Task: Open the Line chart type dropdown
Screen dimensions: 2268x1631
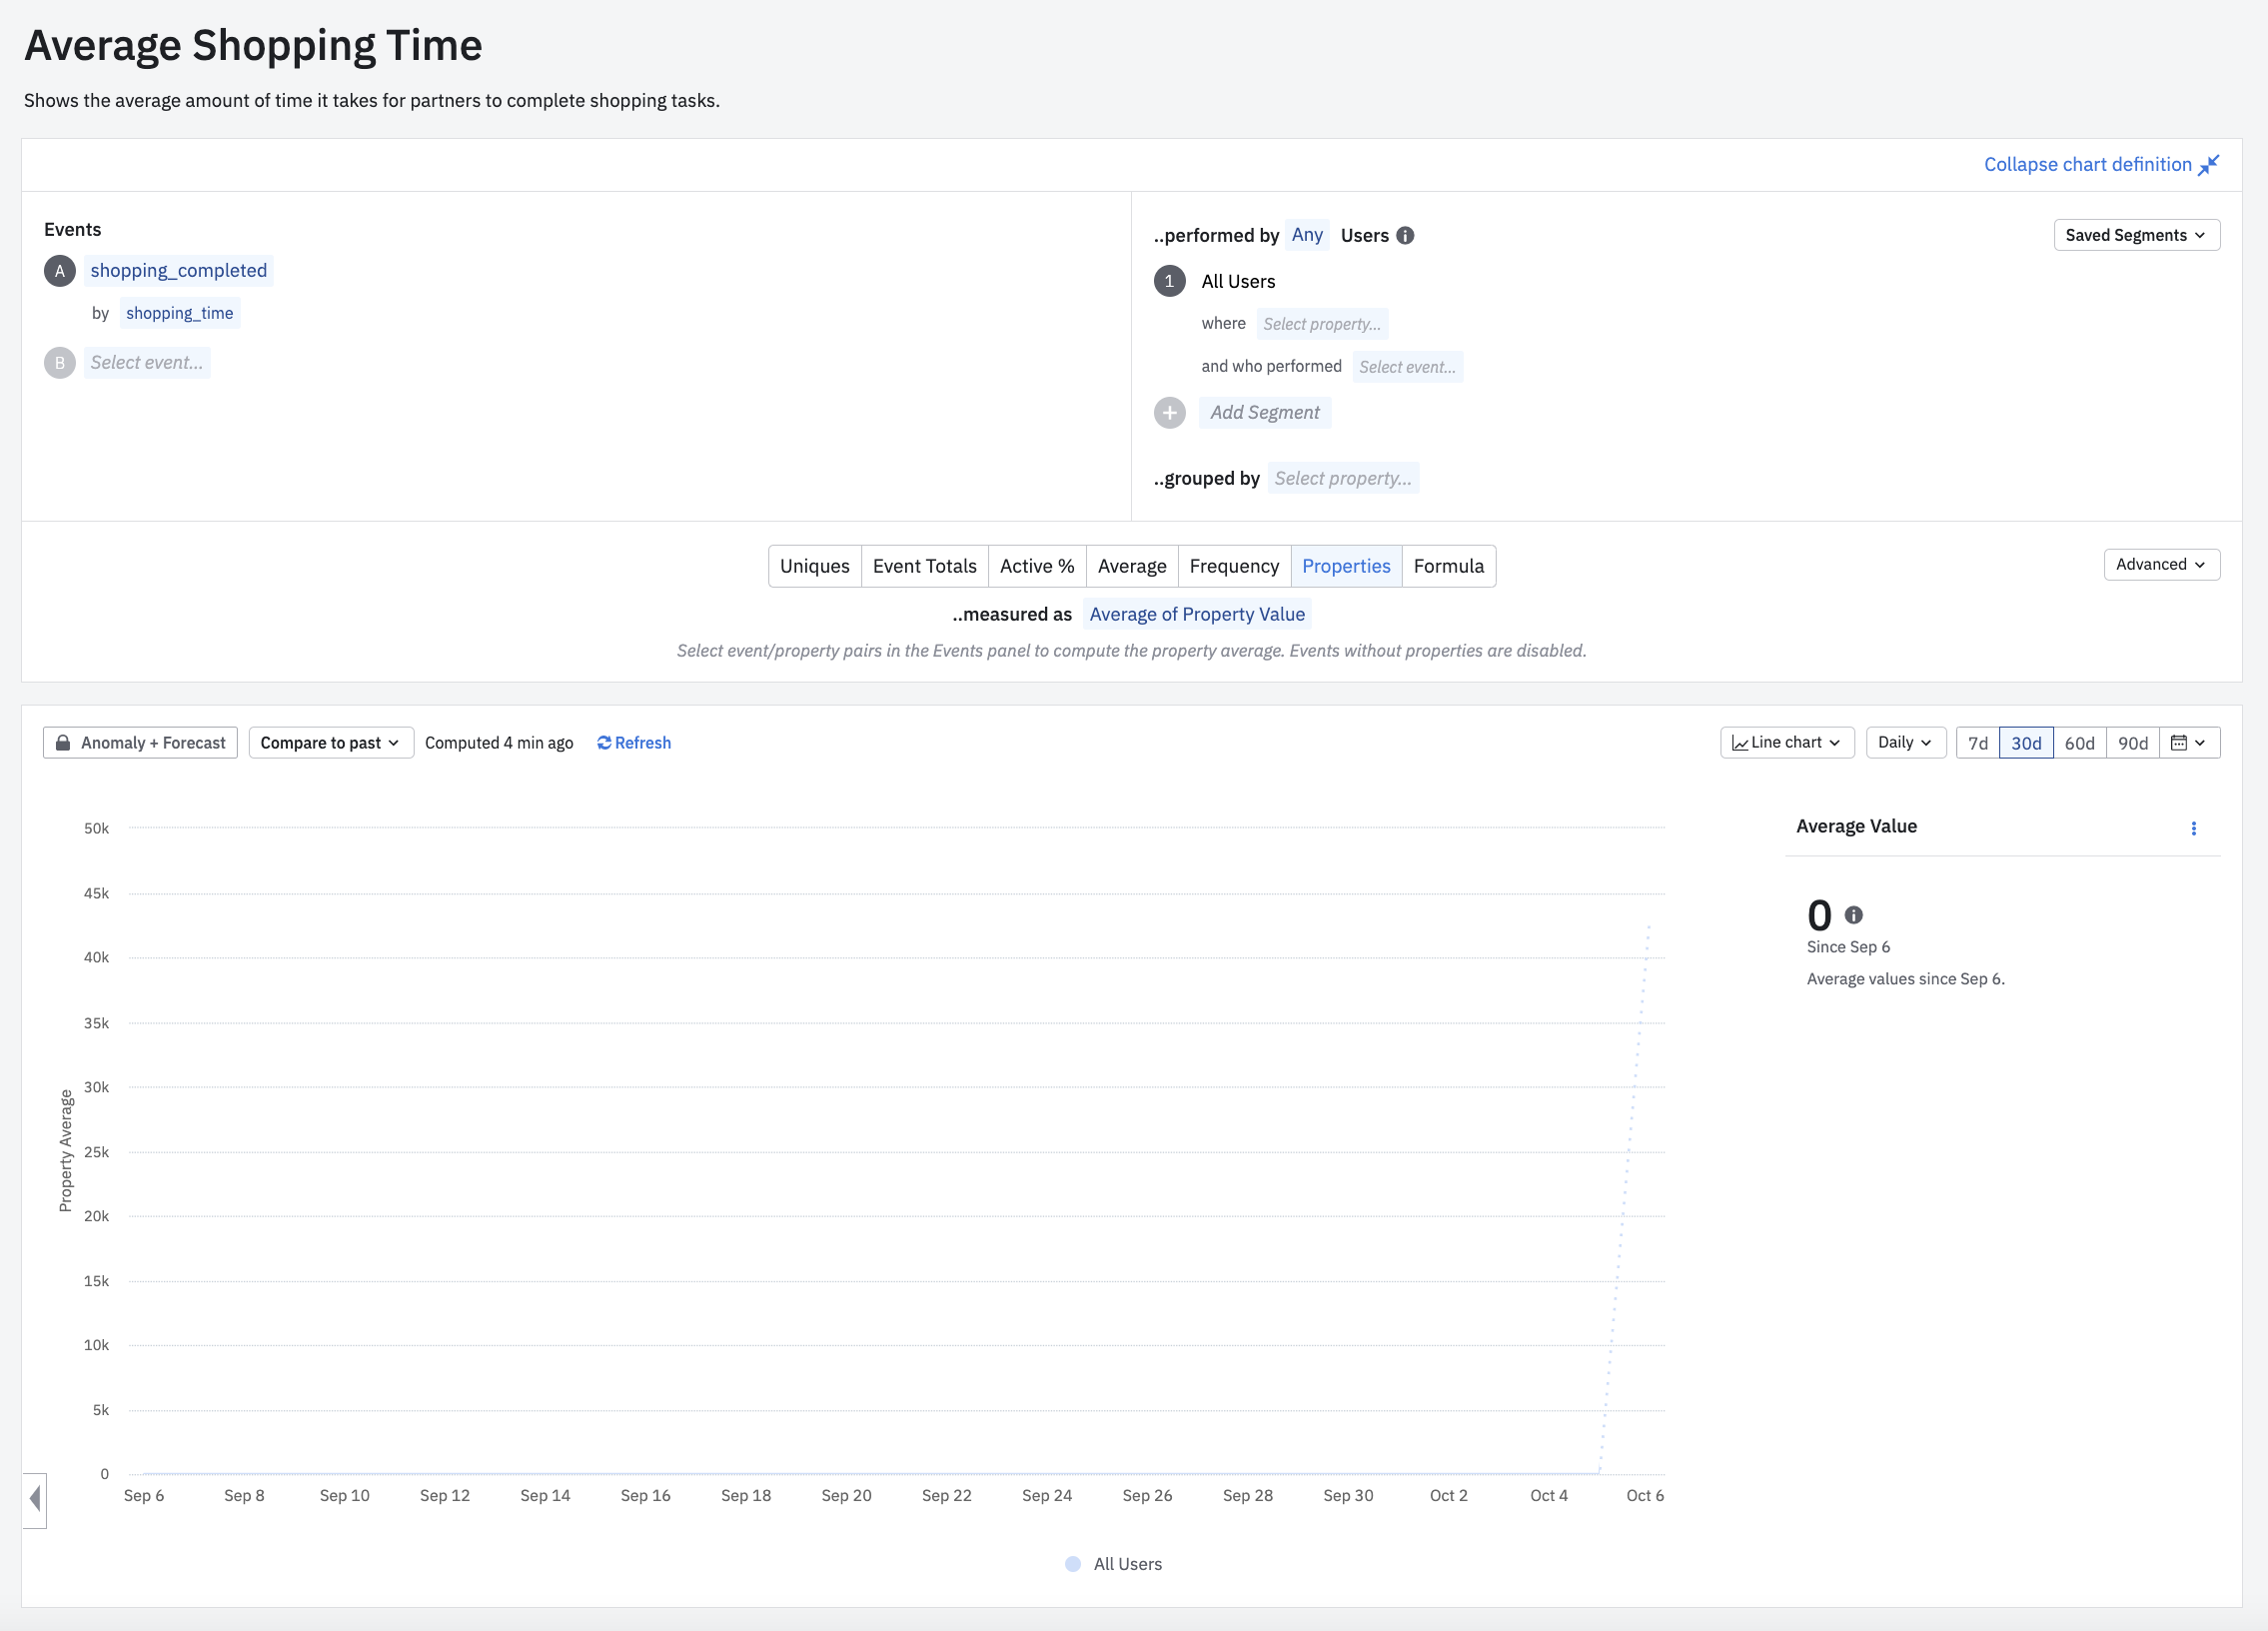Action: pyautogui.click(x=1786, y=743)
